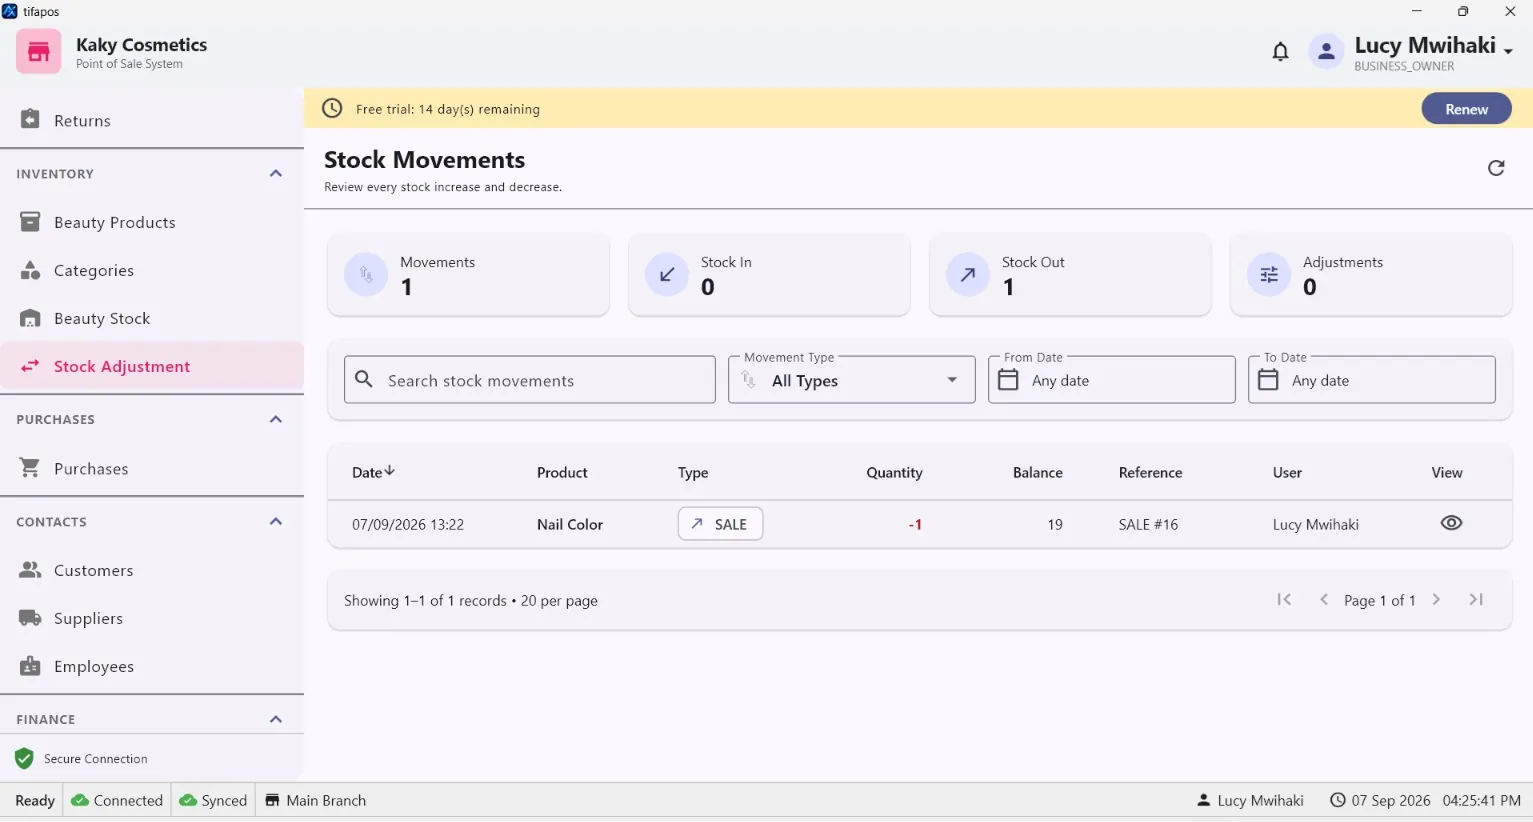Open Employees in the sidebar
The width and height of the screenshot is (1533, 822).
pos(152,666)
